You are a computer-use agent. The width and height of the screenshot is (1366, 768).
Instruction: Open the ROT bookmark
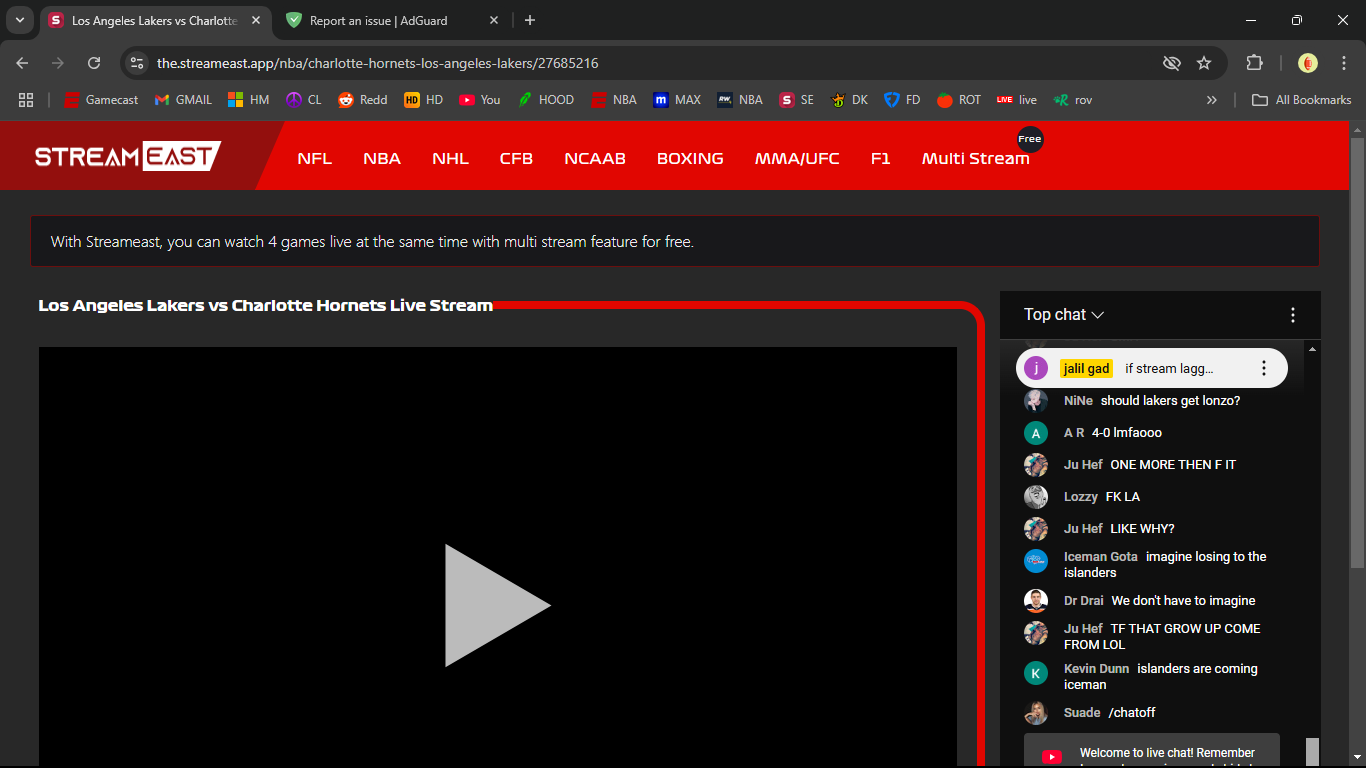tap(959, 100)
